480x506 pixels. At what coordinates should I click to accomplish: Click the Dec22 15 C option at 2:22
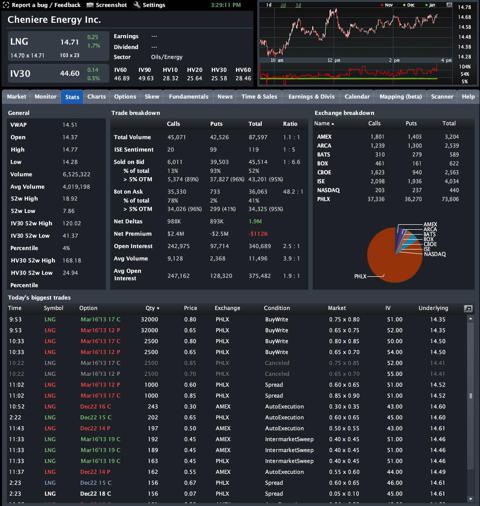tap(96, 418)
